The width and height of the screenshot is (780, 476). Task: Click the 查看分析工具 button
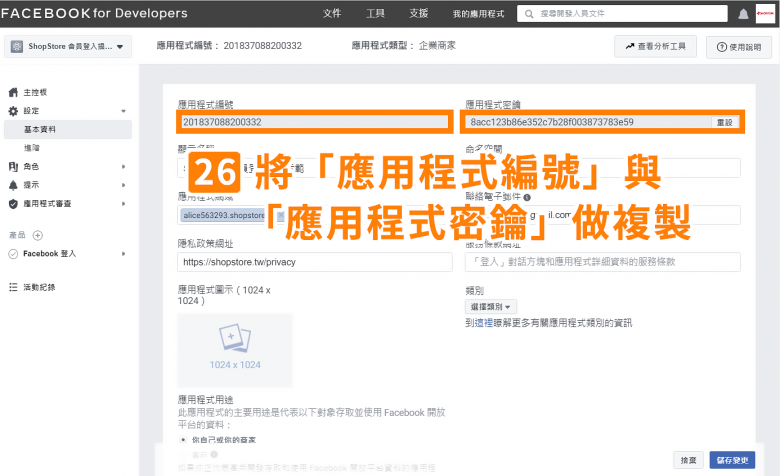(655, 46)
